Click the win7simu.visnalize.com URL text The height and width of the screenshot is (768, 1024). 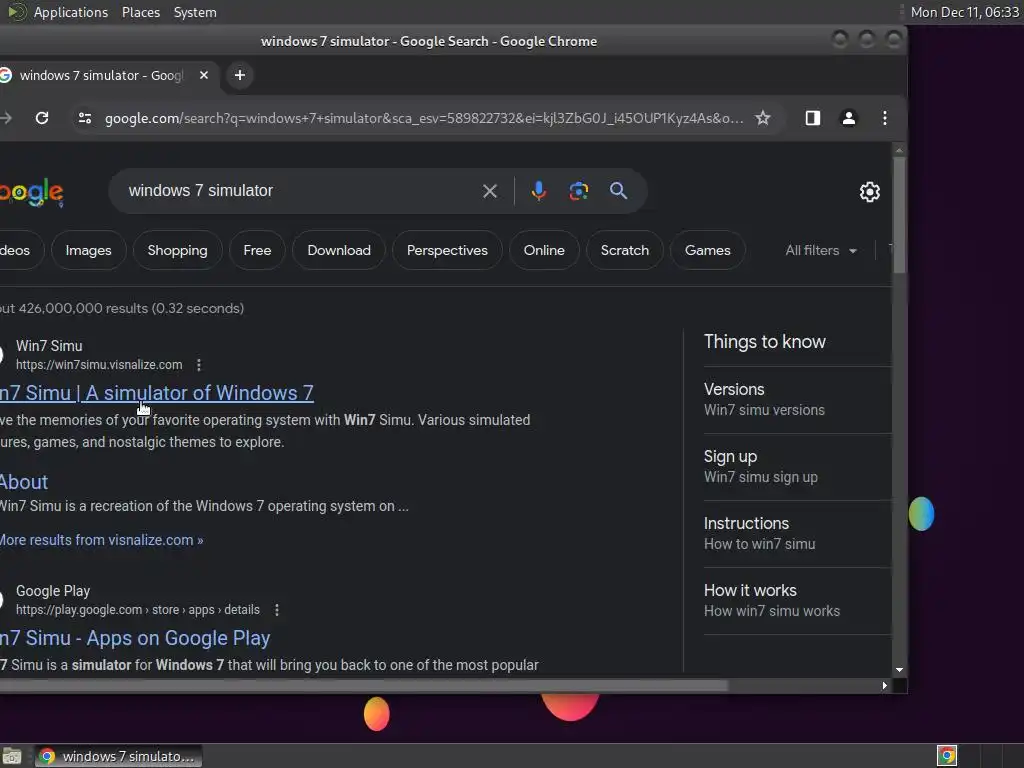pos(99,365)
